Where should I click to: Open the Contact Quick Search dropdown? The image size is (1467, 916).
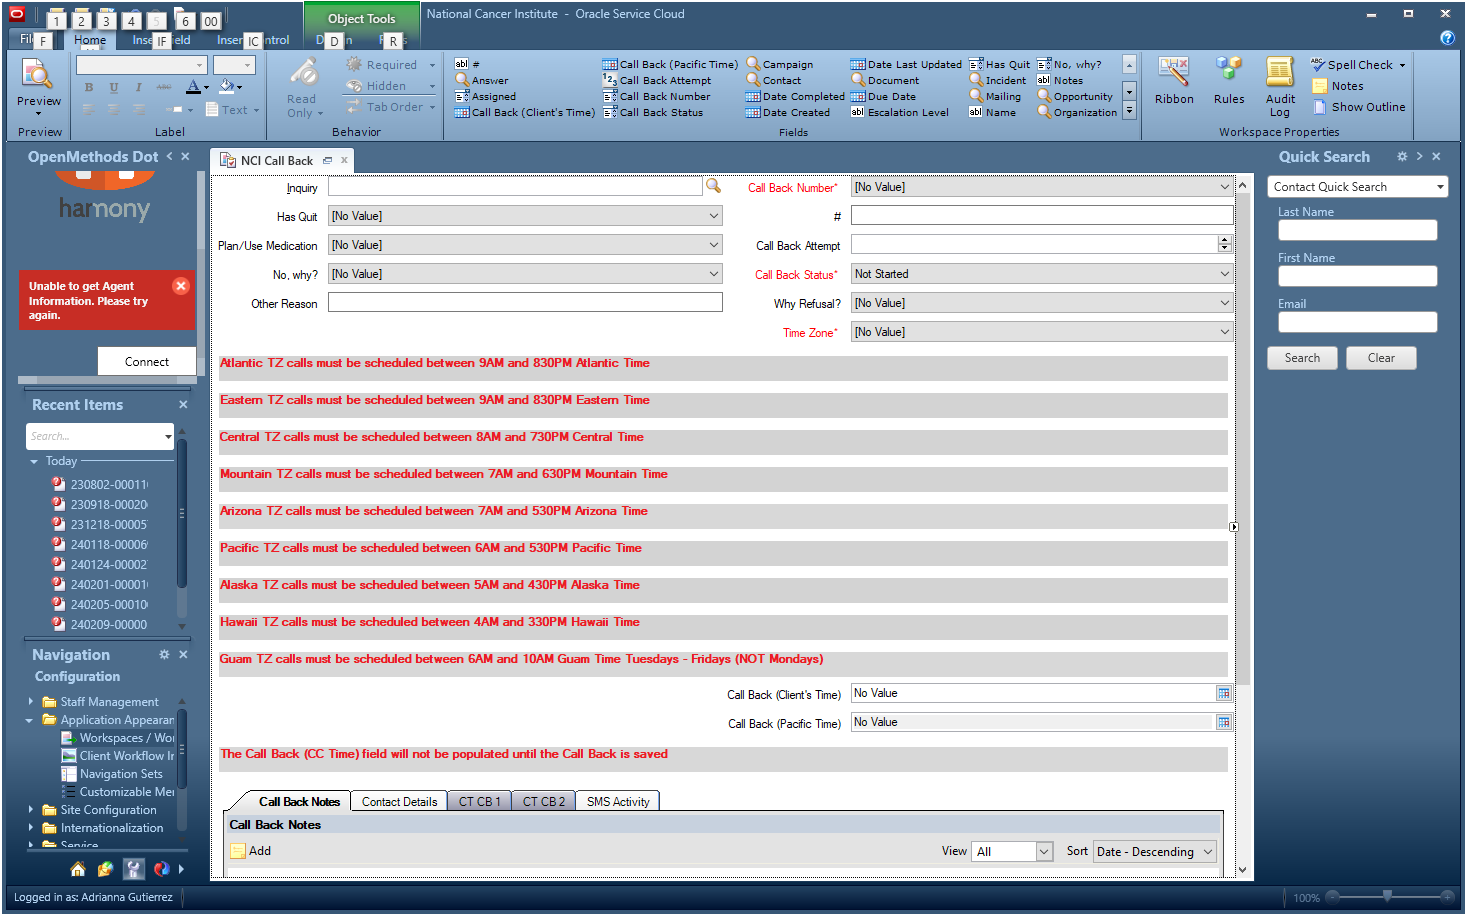click(1440, 187)
